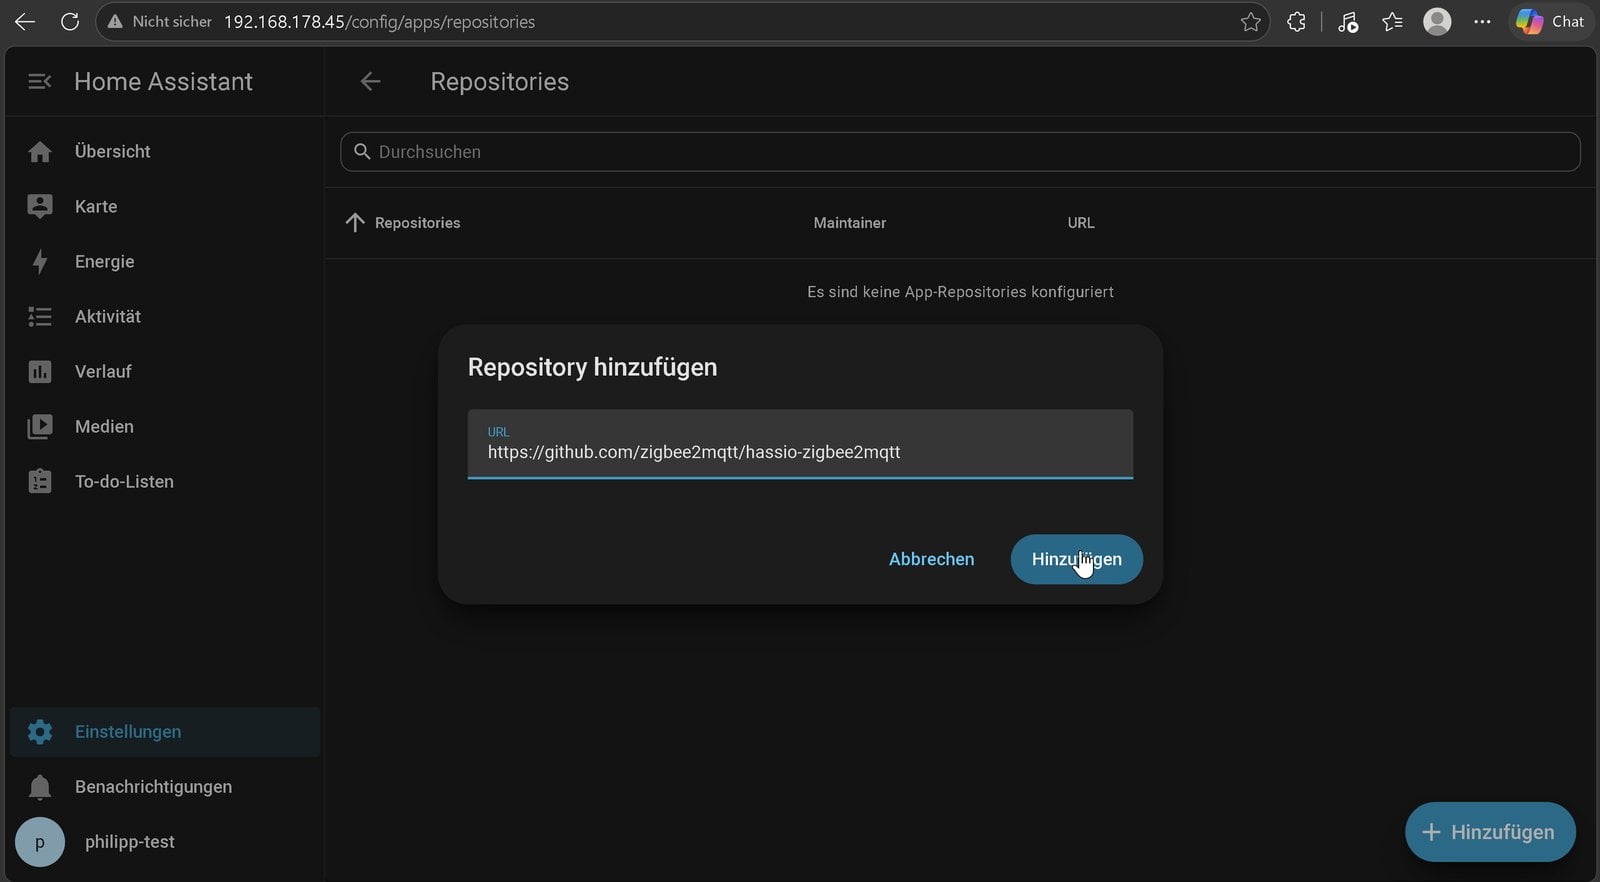Image resolution: width=1600 pixels, height=882 pixels.
Task: Click 'Home Assistant' title text
Action: tap(163, 81)
